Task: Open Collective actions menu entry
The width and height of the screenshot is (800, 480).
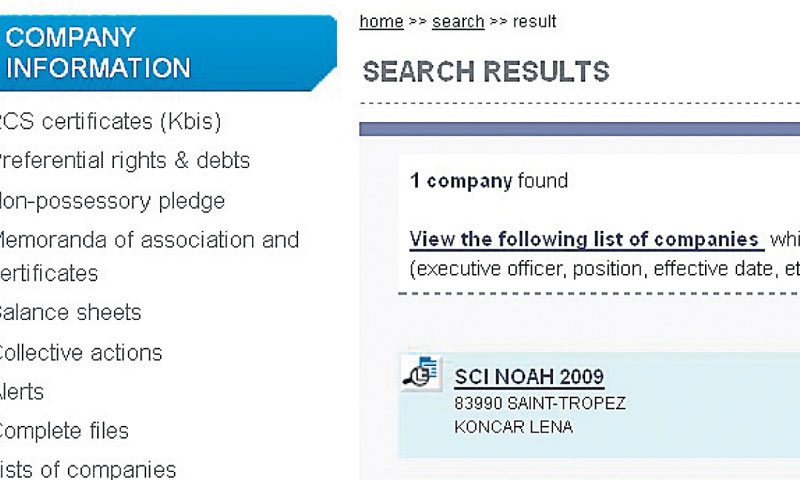Action: click(80, 352)
